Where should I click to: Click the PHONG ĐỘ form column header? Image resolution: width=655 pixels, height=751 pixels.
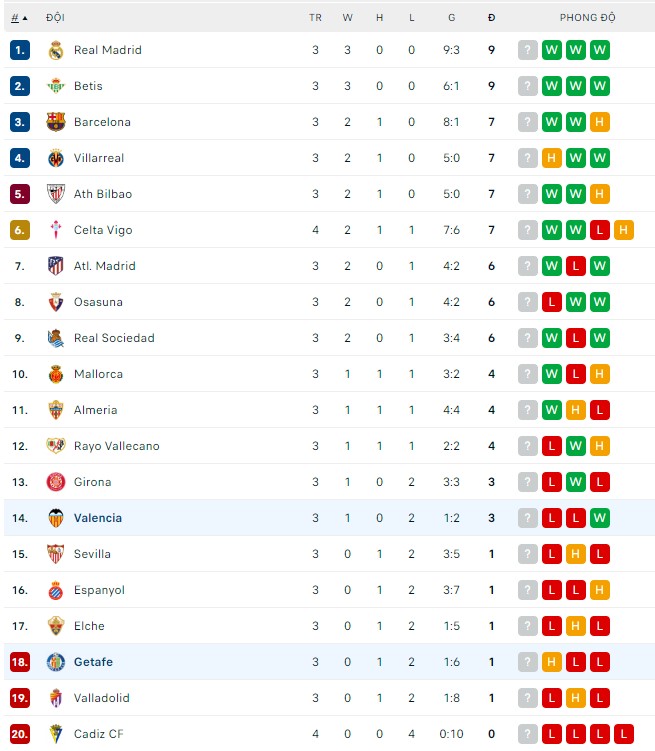pos(587,18)
